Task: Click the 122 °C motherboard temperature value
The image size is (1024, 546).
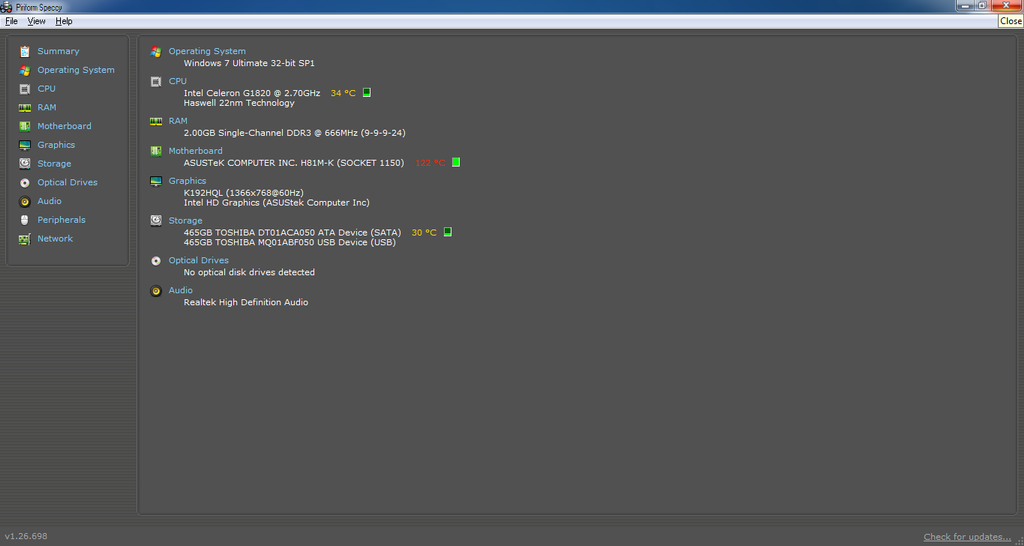Action: [430, 163]
